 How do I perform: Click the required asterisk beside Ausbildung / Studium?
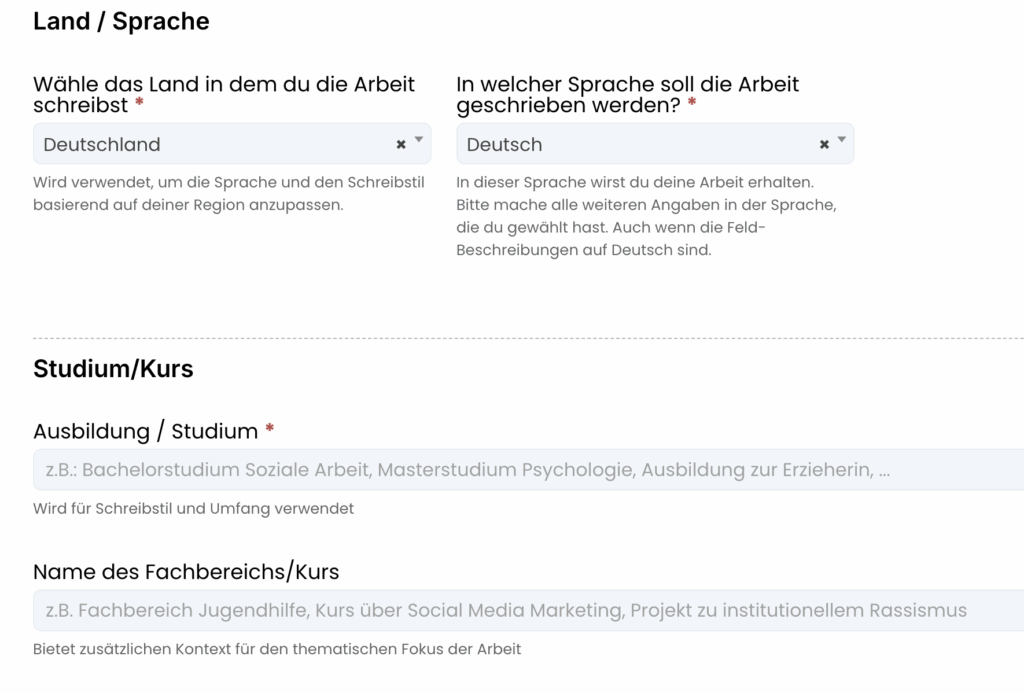point(269,431)
